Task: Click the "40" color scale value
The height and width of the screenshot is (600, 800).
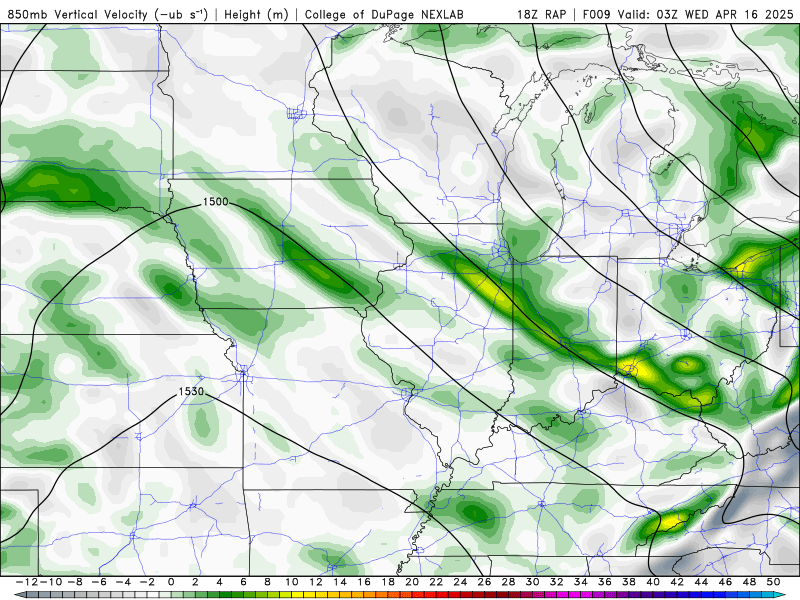Action: [x=653, y=582]
